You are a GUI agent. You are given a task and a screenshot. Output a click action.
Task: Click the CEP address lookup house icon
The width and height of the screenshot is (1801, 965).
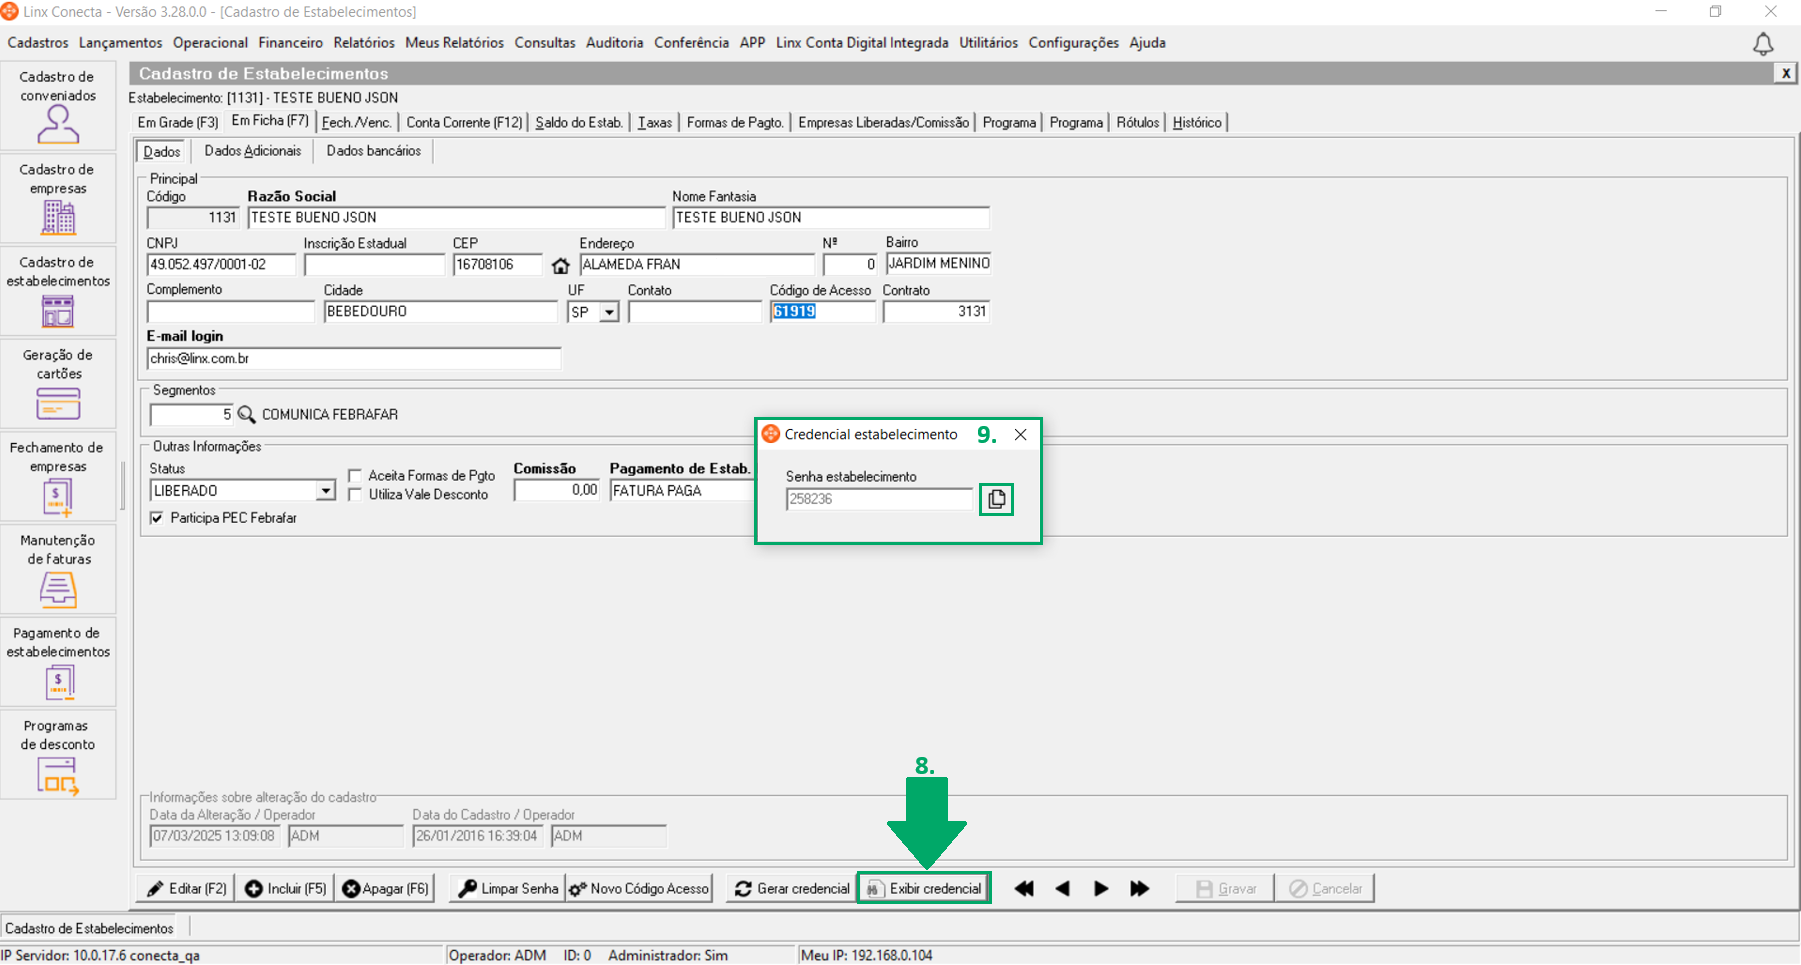tap(560, 265)
